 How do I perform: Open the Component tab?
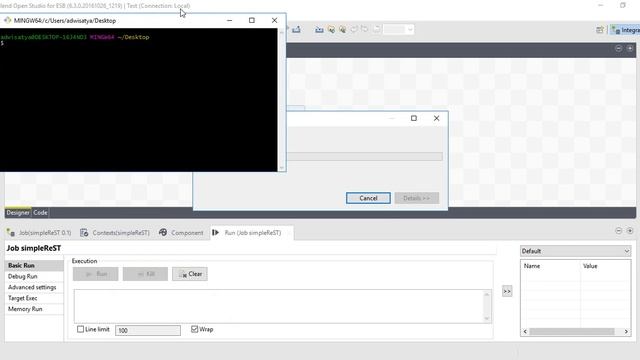point(181,233)
